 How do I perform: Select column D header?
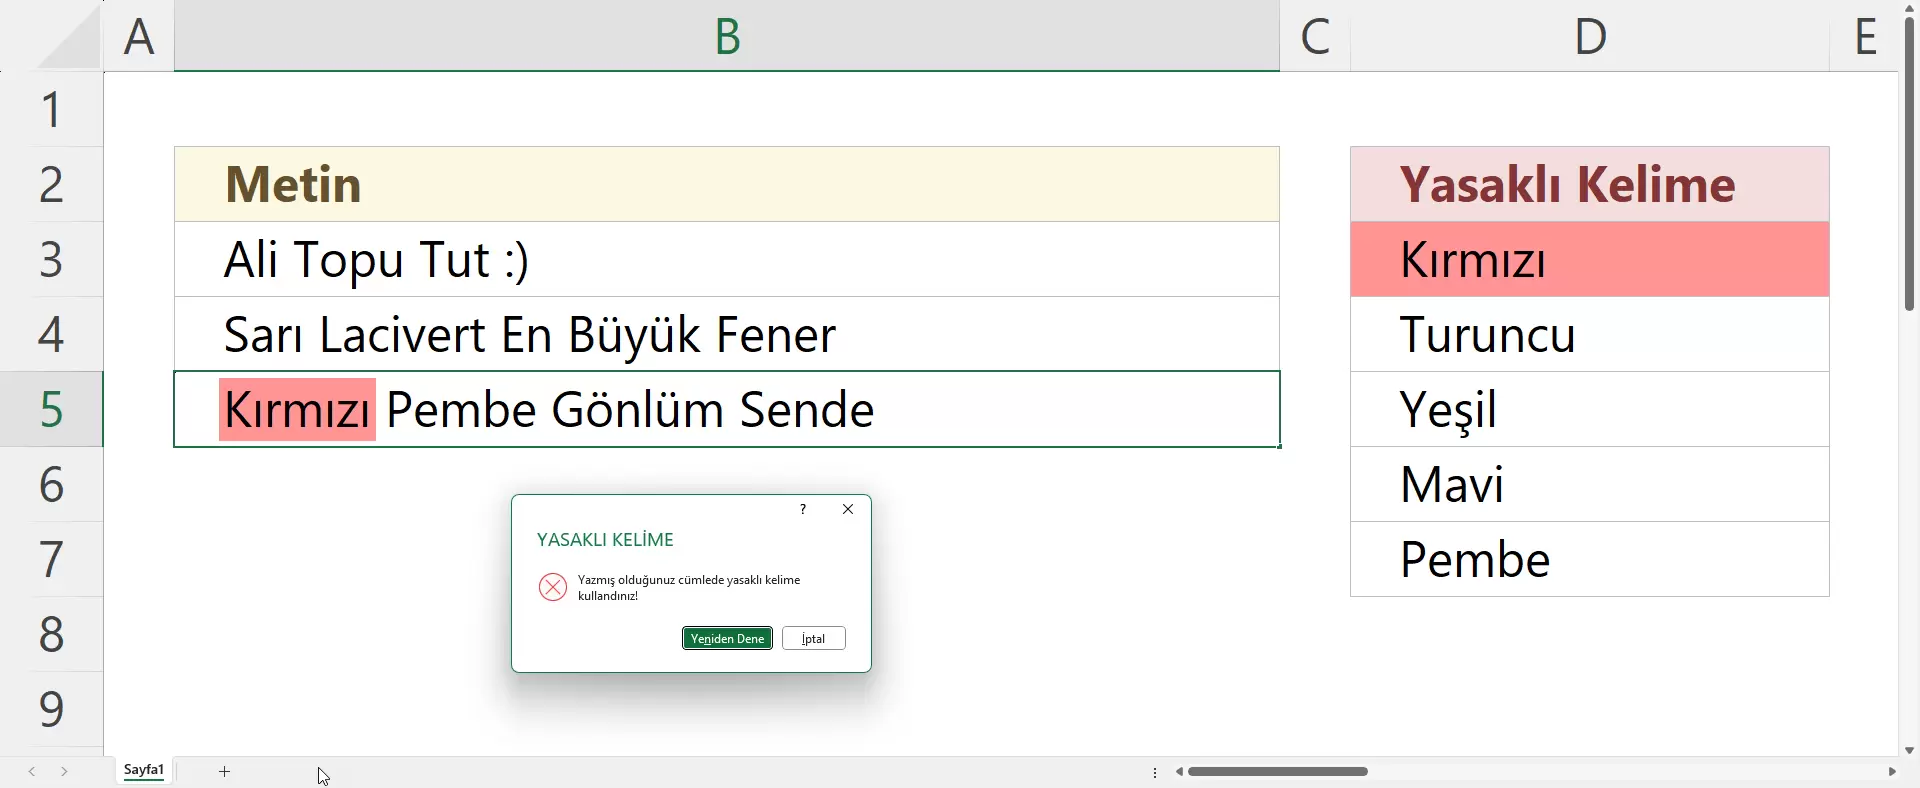1590,36
